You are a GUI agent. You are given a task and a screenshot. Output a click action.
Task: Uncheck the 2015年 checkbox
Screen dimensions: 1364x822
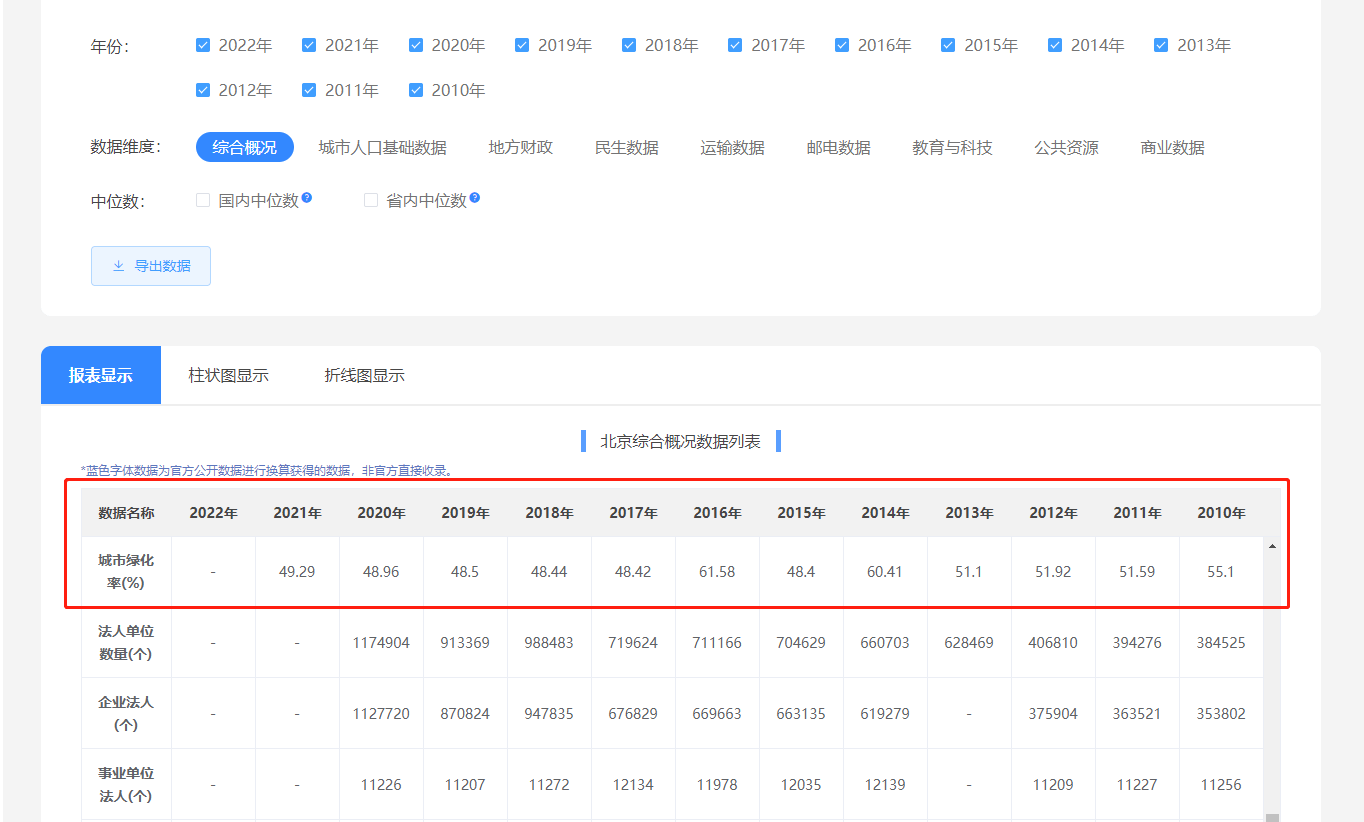pyautogui.click(x=948, y=45)
